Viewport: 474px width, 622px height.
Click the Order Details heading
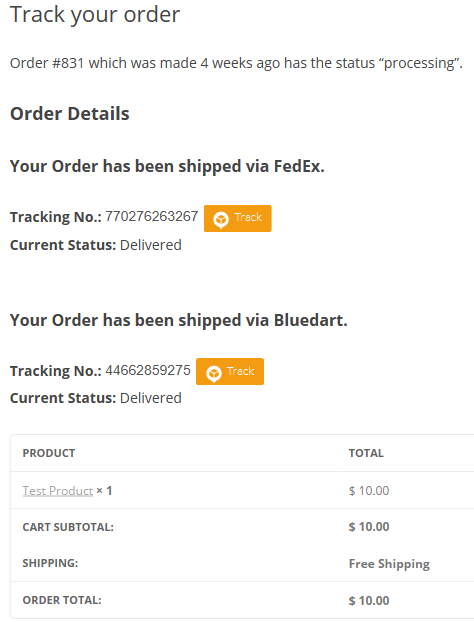point(70,114)
